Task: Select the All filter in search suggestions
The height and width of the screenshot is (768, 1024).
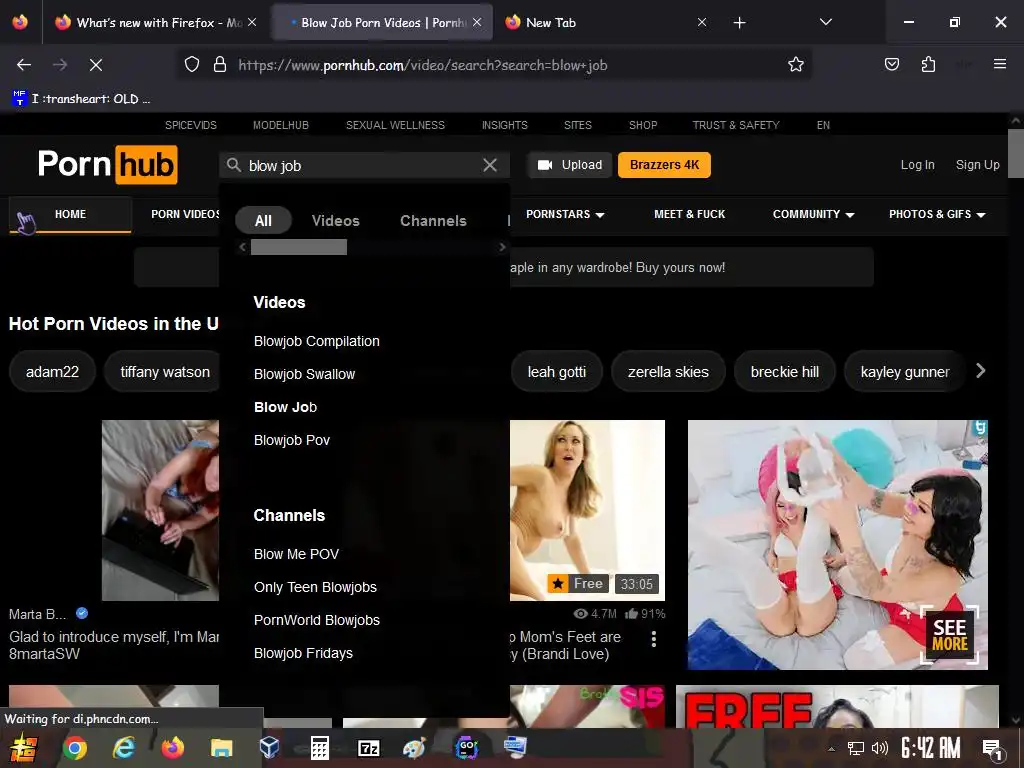Action: pos(263,221)
